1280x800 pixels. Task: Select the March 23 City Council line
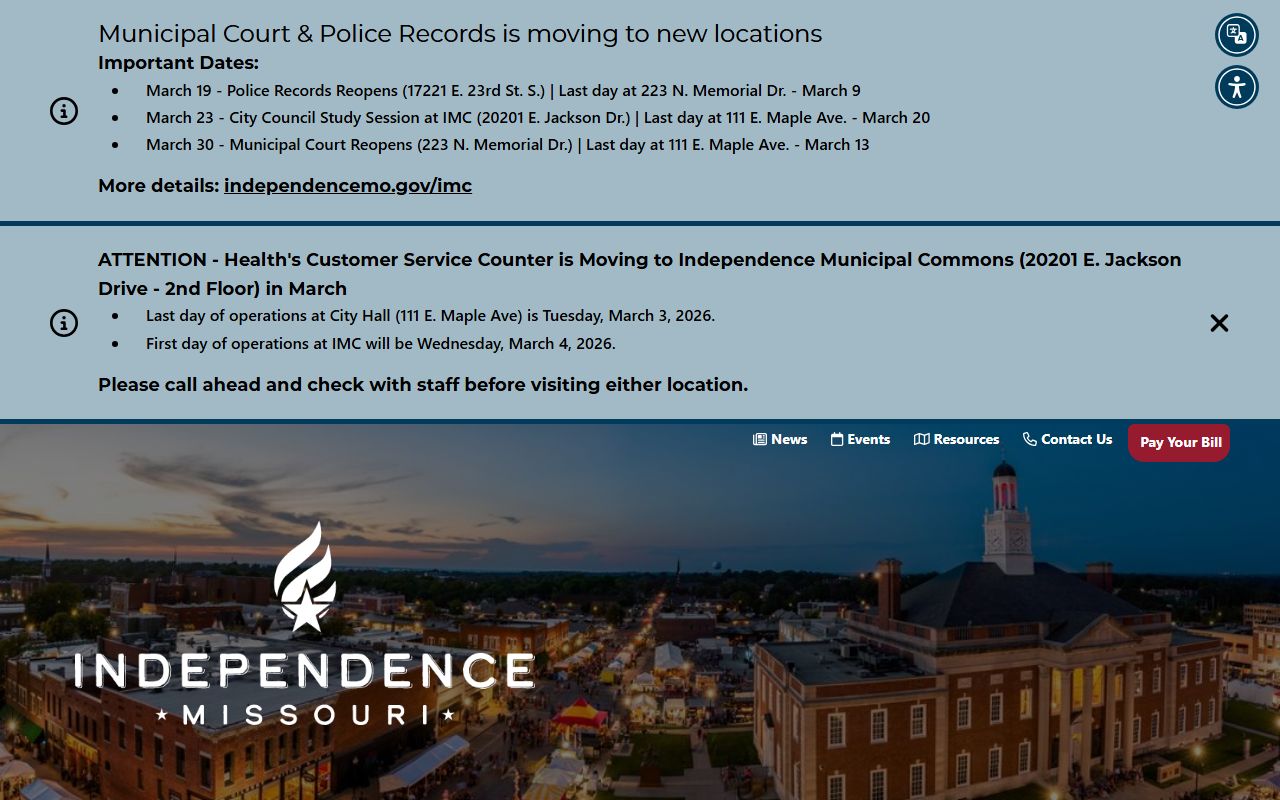point(538,117)
